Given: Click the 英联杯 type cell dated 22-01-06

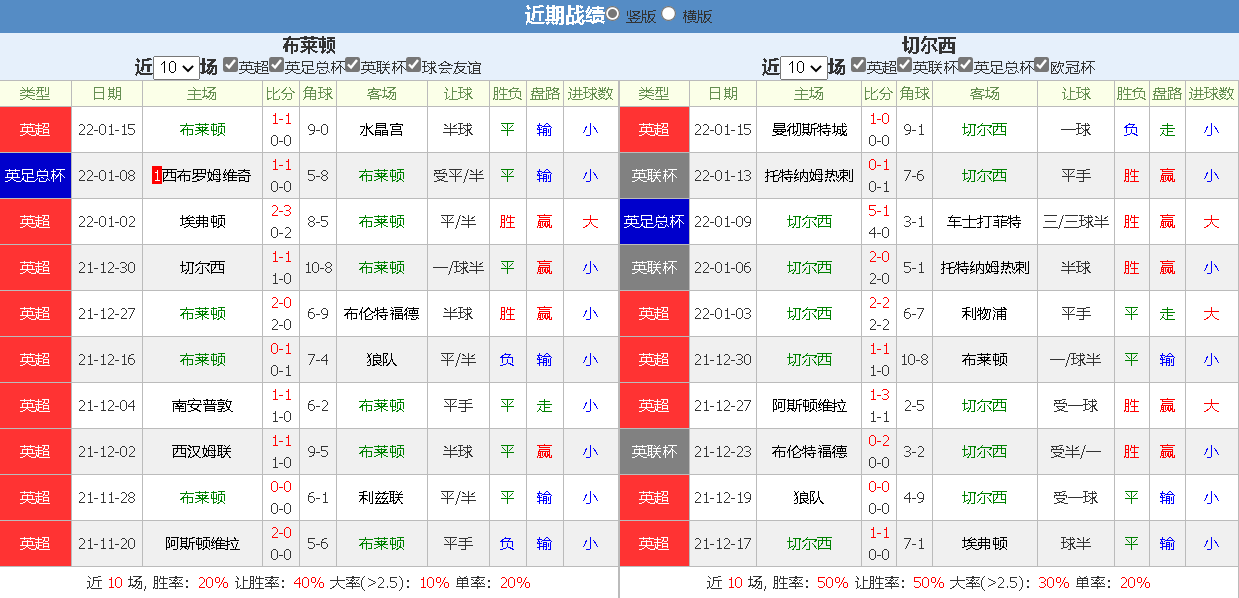Looking at the screenshot, I should click(x=654, y=267).
